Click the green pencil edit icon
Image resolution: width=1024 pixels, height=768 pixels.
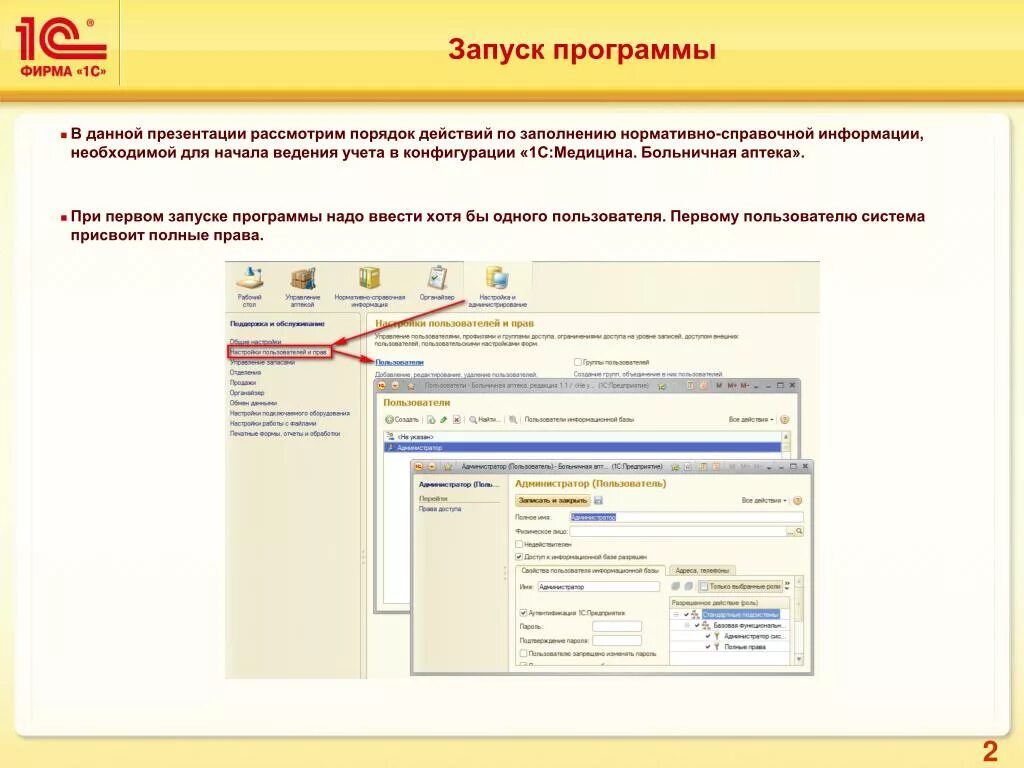click(443, 419)
